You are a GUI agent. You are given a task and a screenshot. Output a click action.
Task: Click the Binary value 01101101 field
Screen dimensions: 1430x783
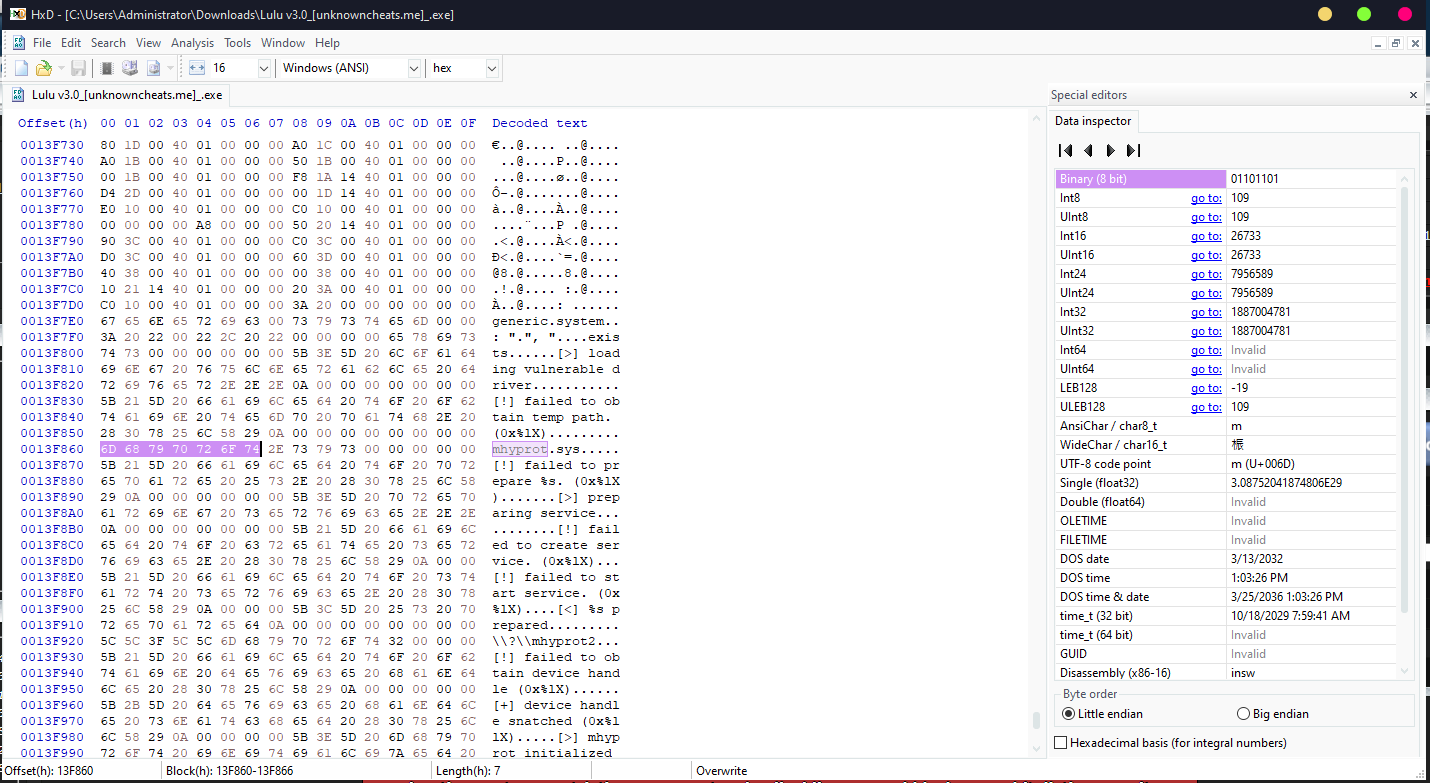(x=1312, y=179)
